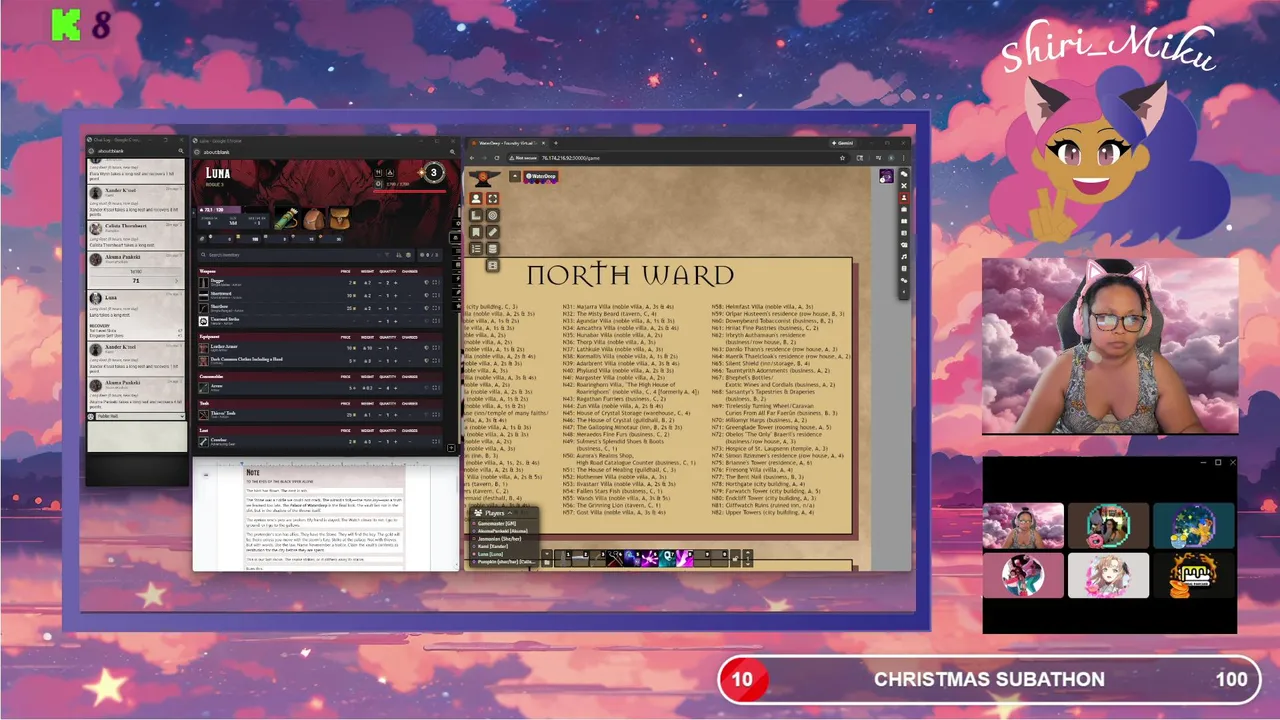Image resolution: width=1280 pixels, height=720 pixels.
Task: Select Luna [Luna] in Players list
Action: pyautogui.click(x=490, y=554)
